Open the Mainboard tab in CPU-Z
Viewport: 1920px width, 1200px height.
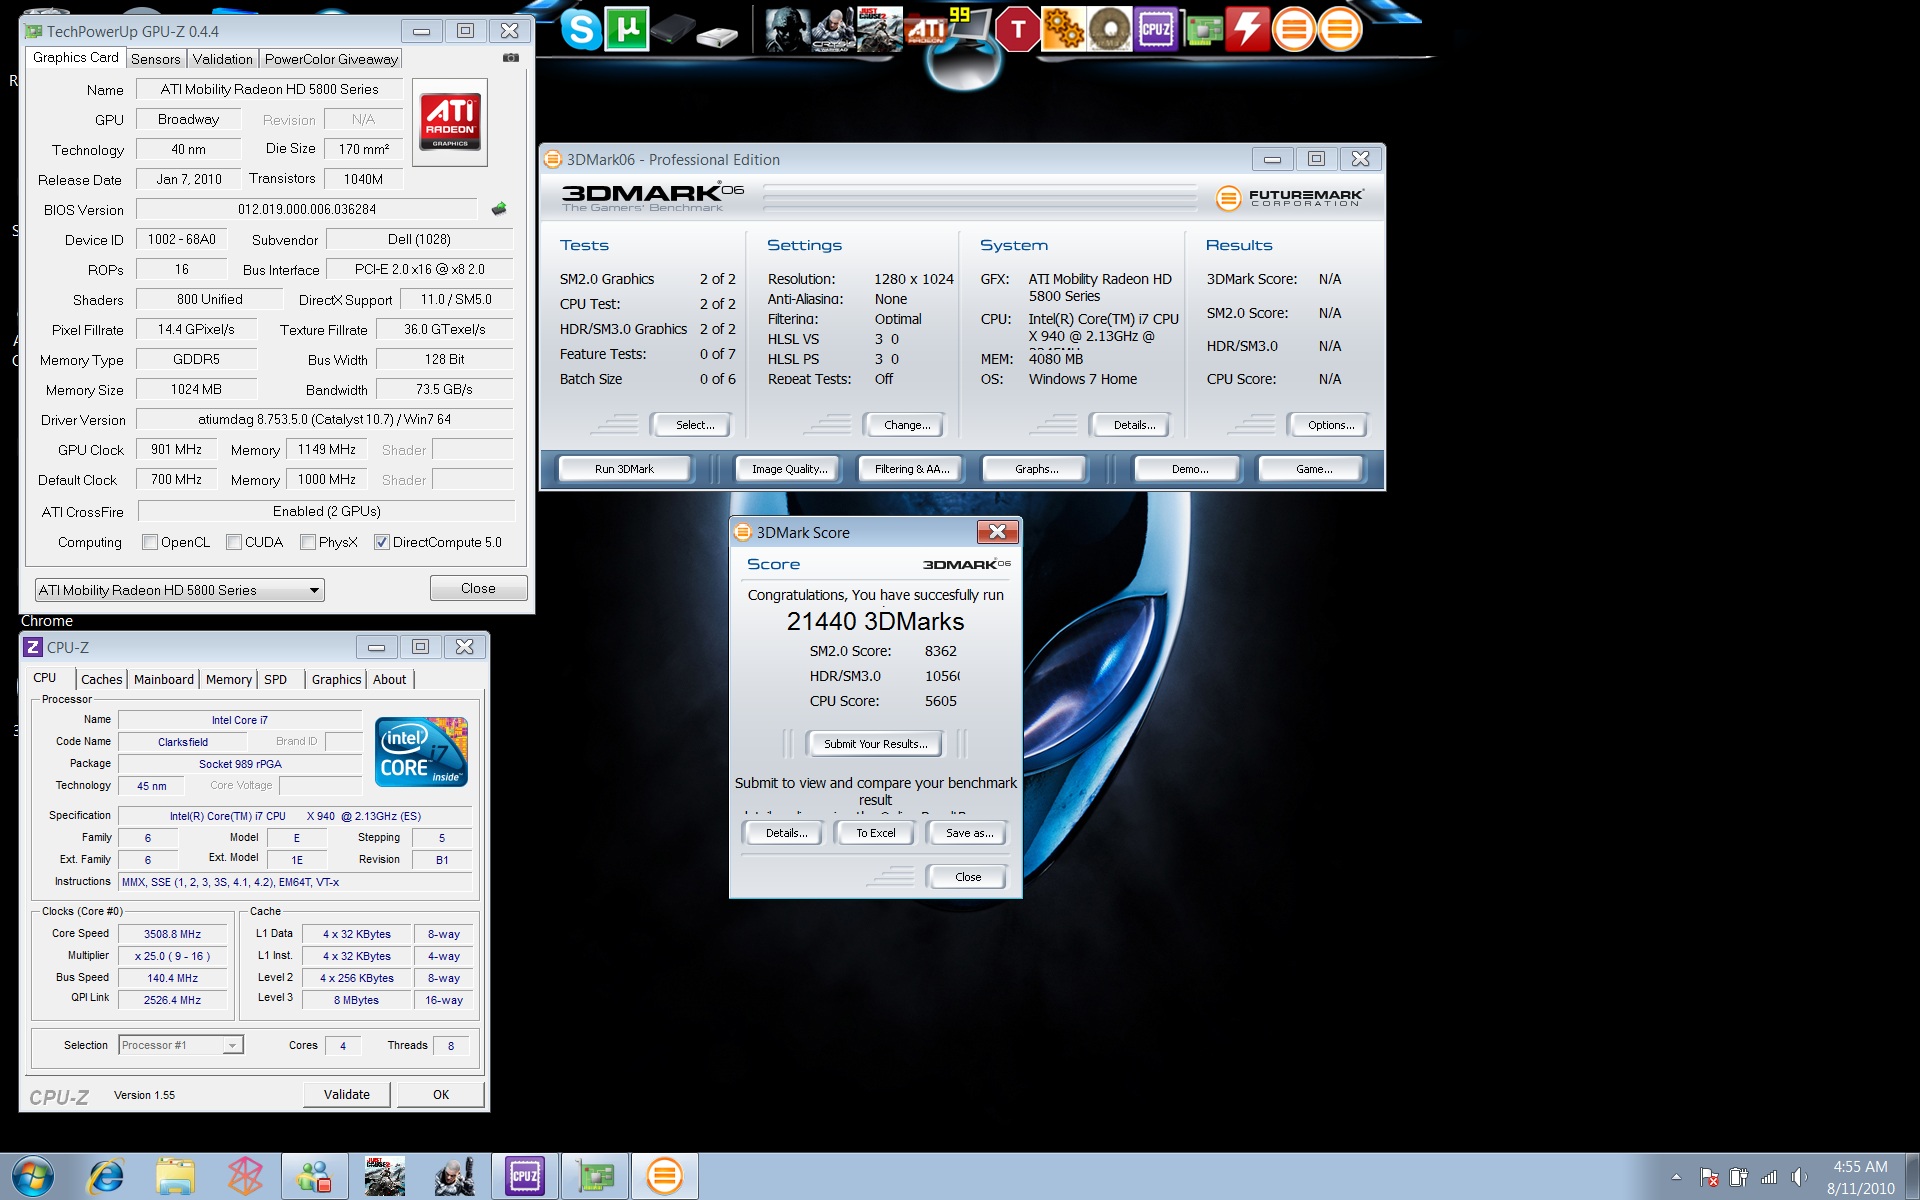[164, 679]
